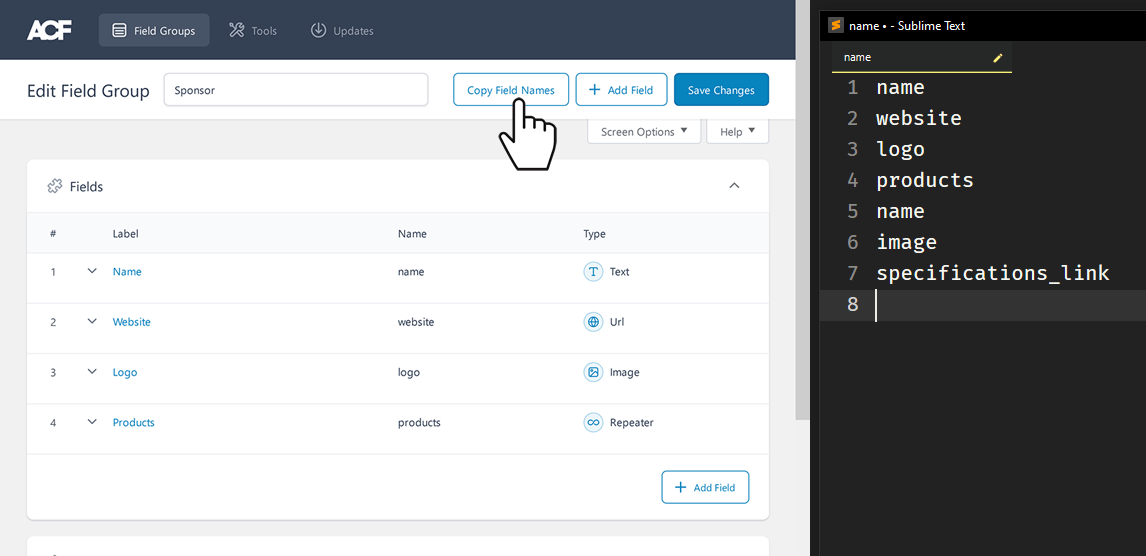This screenshot has height=556, width=1146.
Task: Click the 'logo' field name cell
Action: [409, 373]
